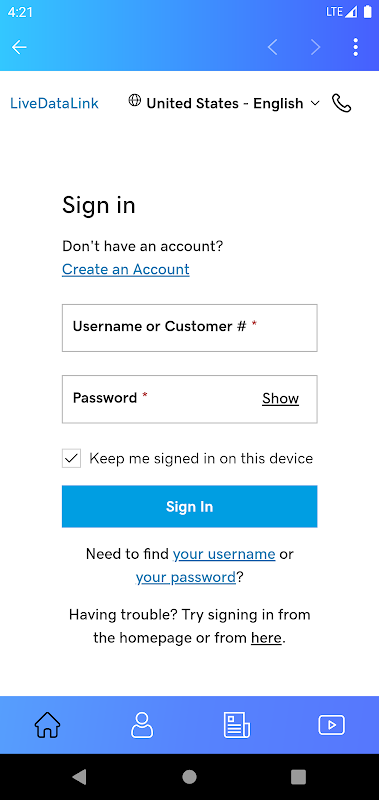Open the Create an Account link
Screen dimensions: 379x800
[x=125, y=269]
